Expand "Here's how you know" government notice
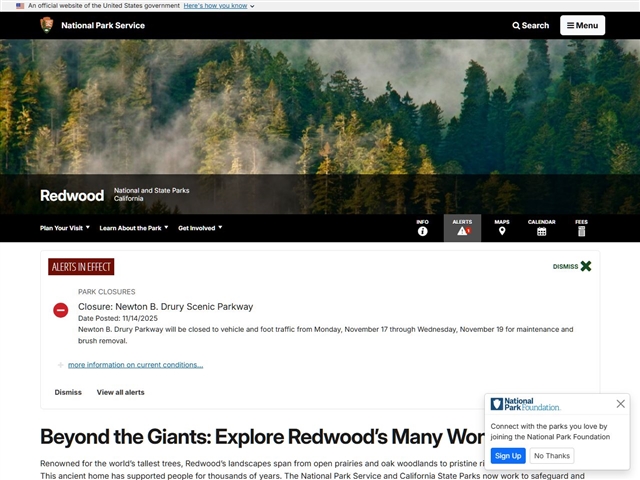The width and height of the screenshot is (640, 480). coord(219,6)
